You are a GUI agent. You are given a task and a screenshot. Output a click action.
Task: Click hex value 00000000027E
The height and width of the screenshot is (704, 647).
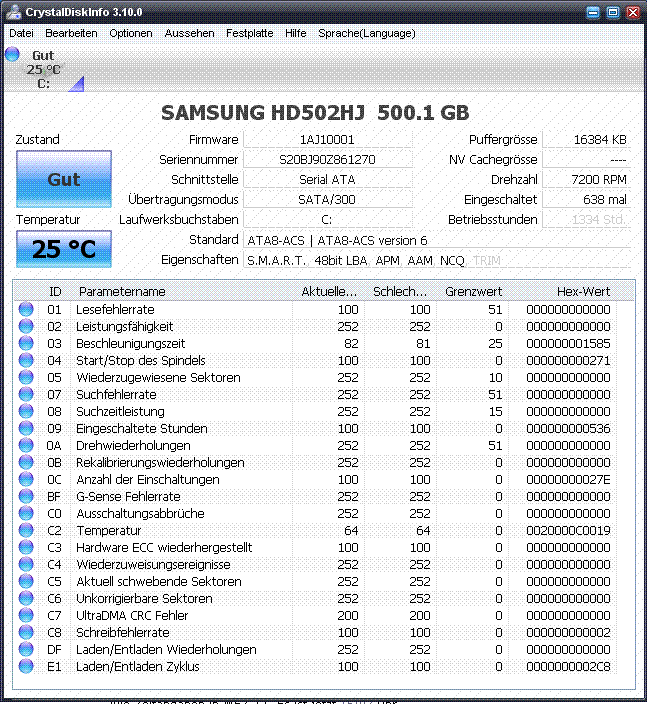tap(568, 480)
